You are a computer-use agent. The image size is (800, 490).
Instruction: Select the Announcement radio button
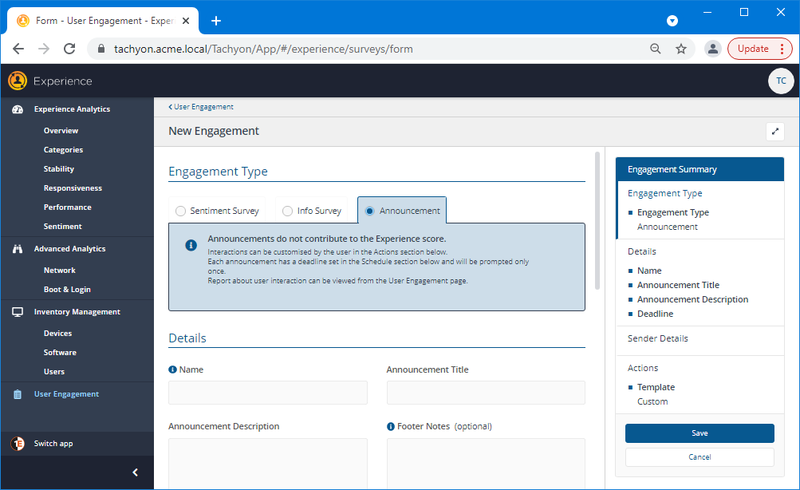(x=369, y=211)
